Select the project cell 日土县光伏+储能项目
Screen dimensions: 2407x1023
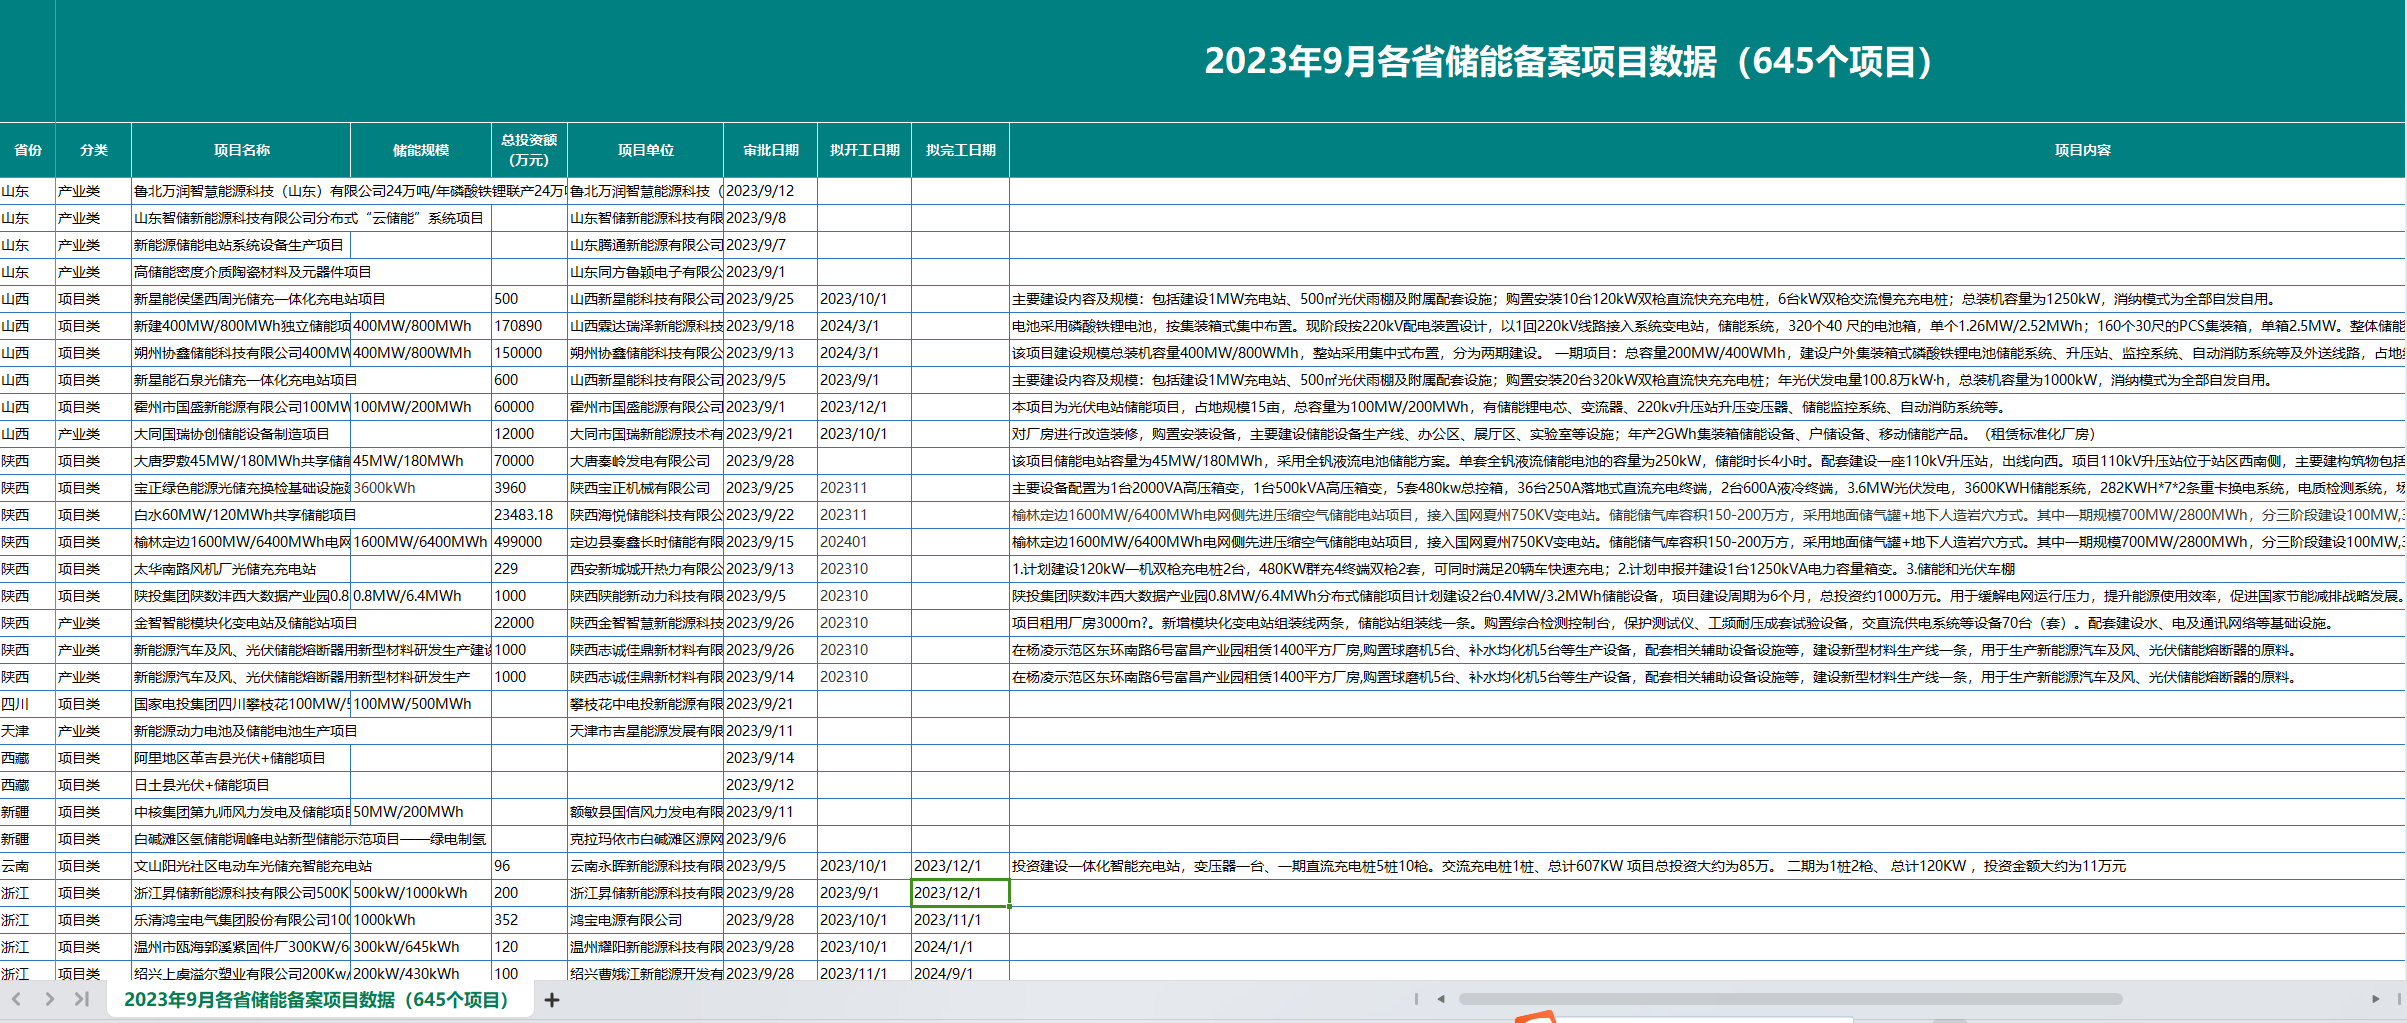[x=241, y=785]
